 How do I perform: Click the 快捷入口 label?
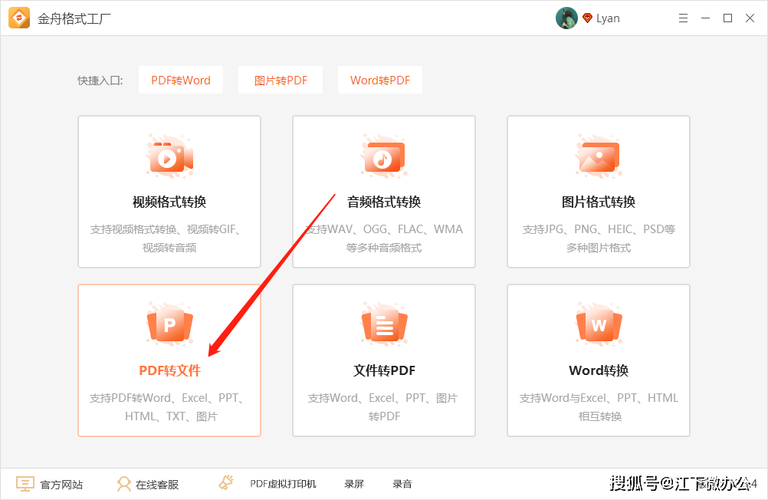[100, 80]
